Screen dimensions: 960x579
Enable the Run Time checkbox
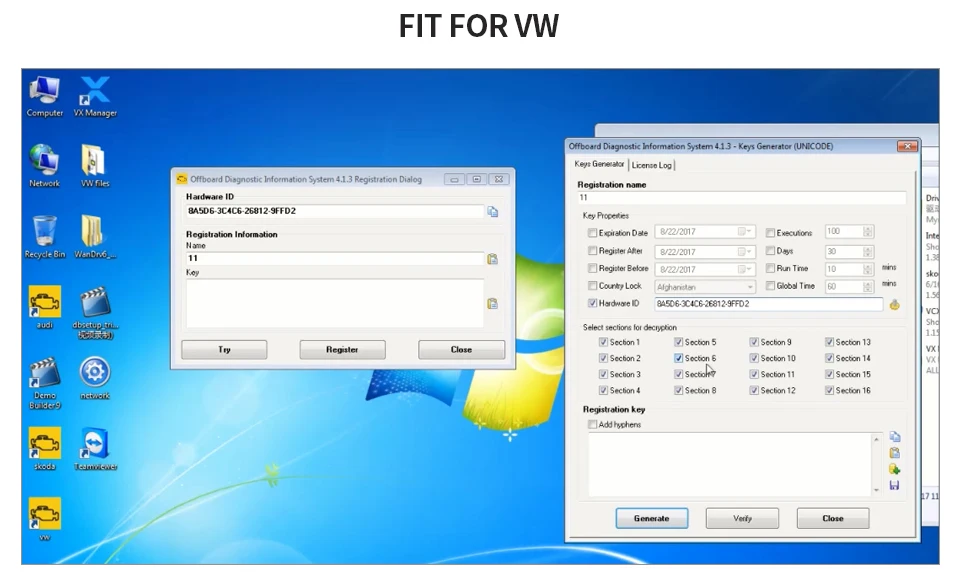[770, 268]
